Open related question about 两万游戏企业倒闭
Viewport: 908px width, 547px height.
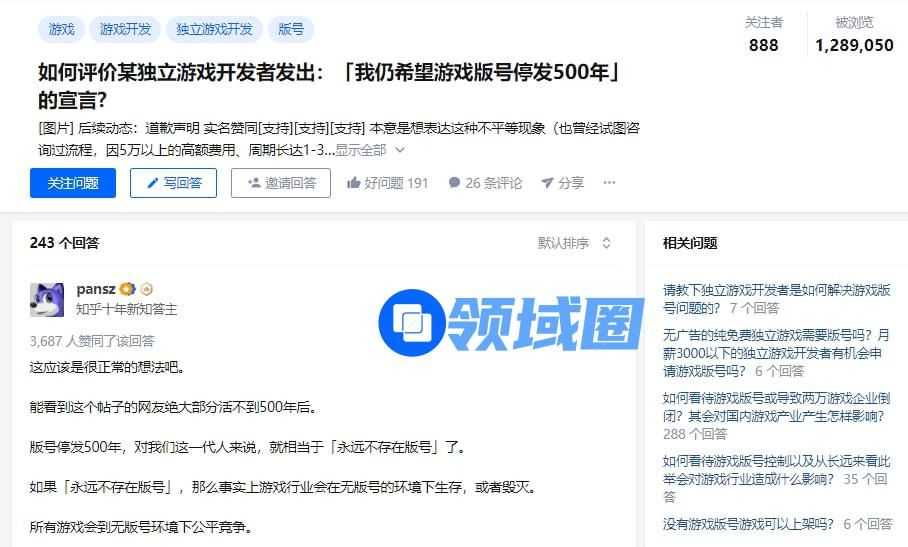[776, 407]
